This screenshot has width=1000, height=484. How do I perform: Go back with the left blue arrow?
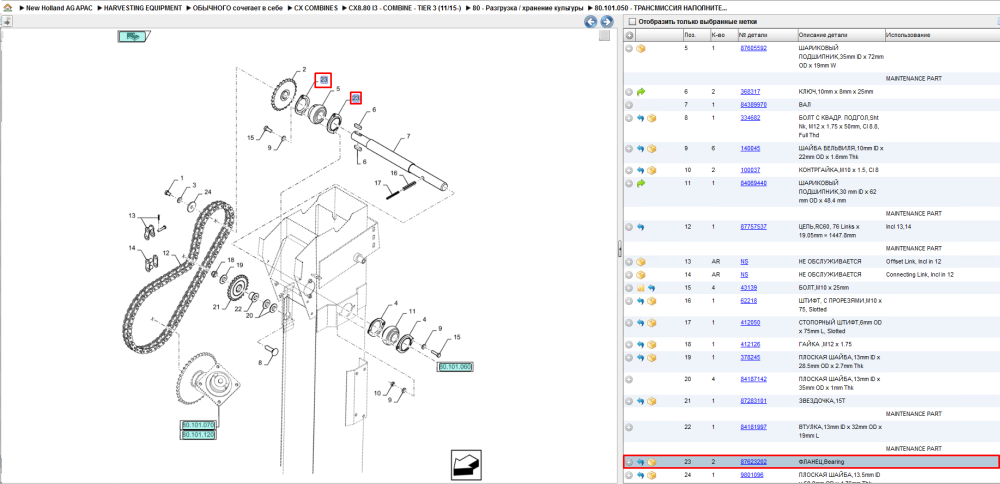coord(591,22)
